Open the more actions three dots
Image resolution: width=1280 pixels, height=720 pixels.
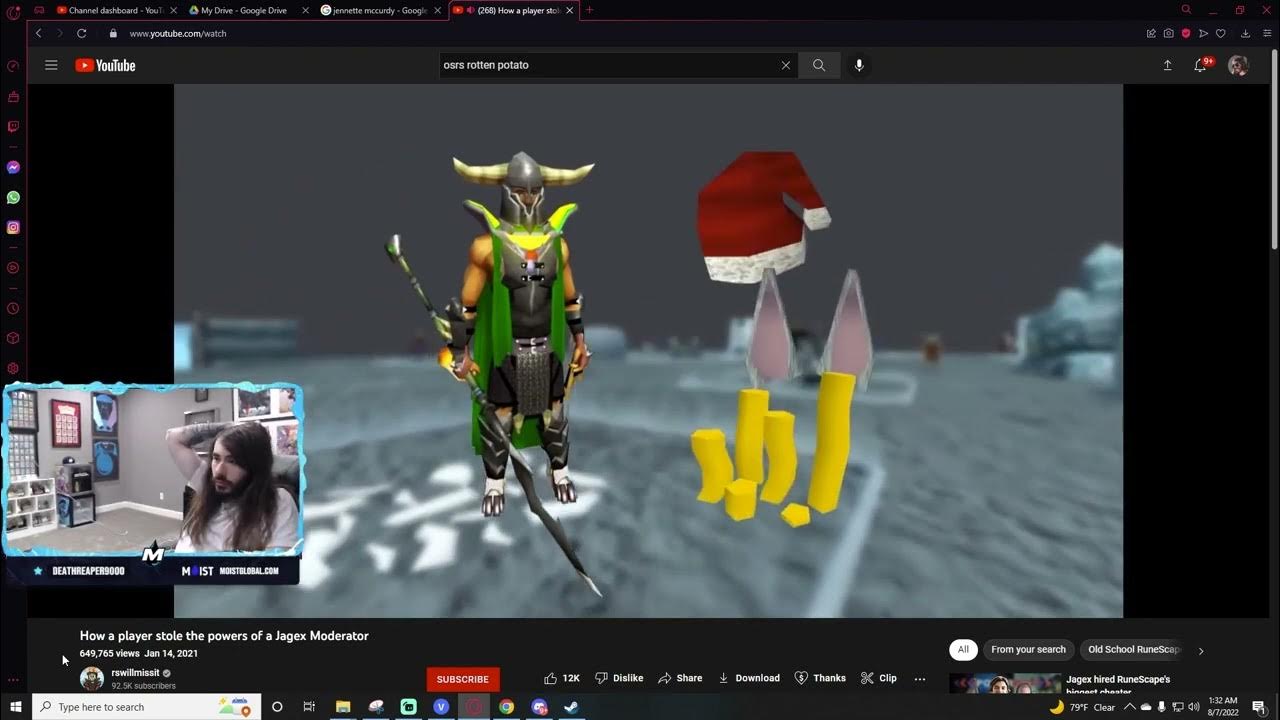click(x=920, y=678)
